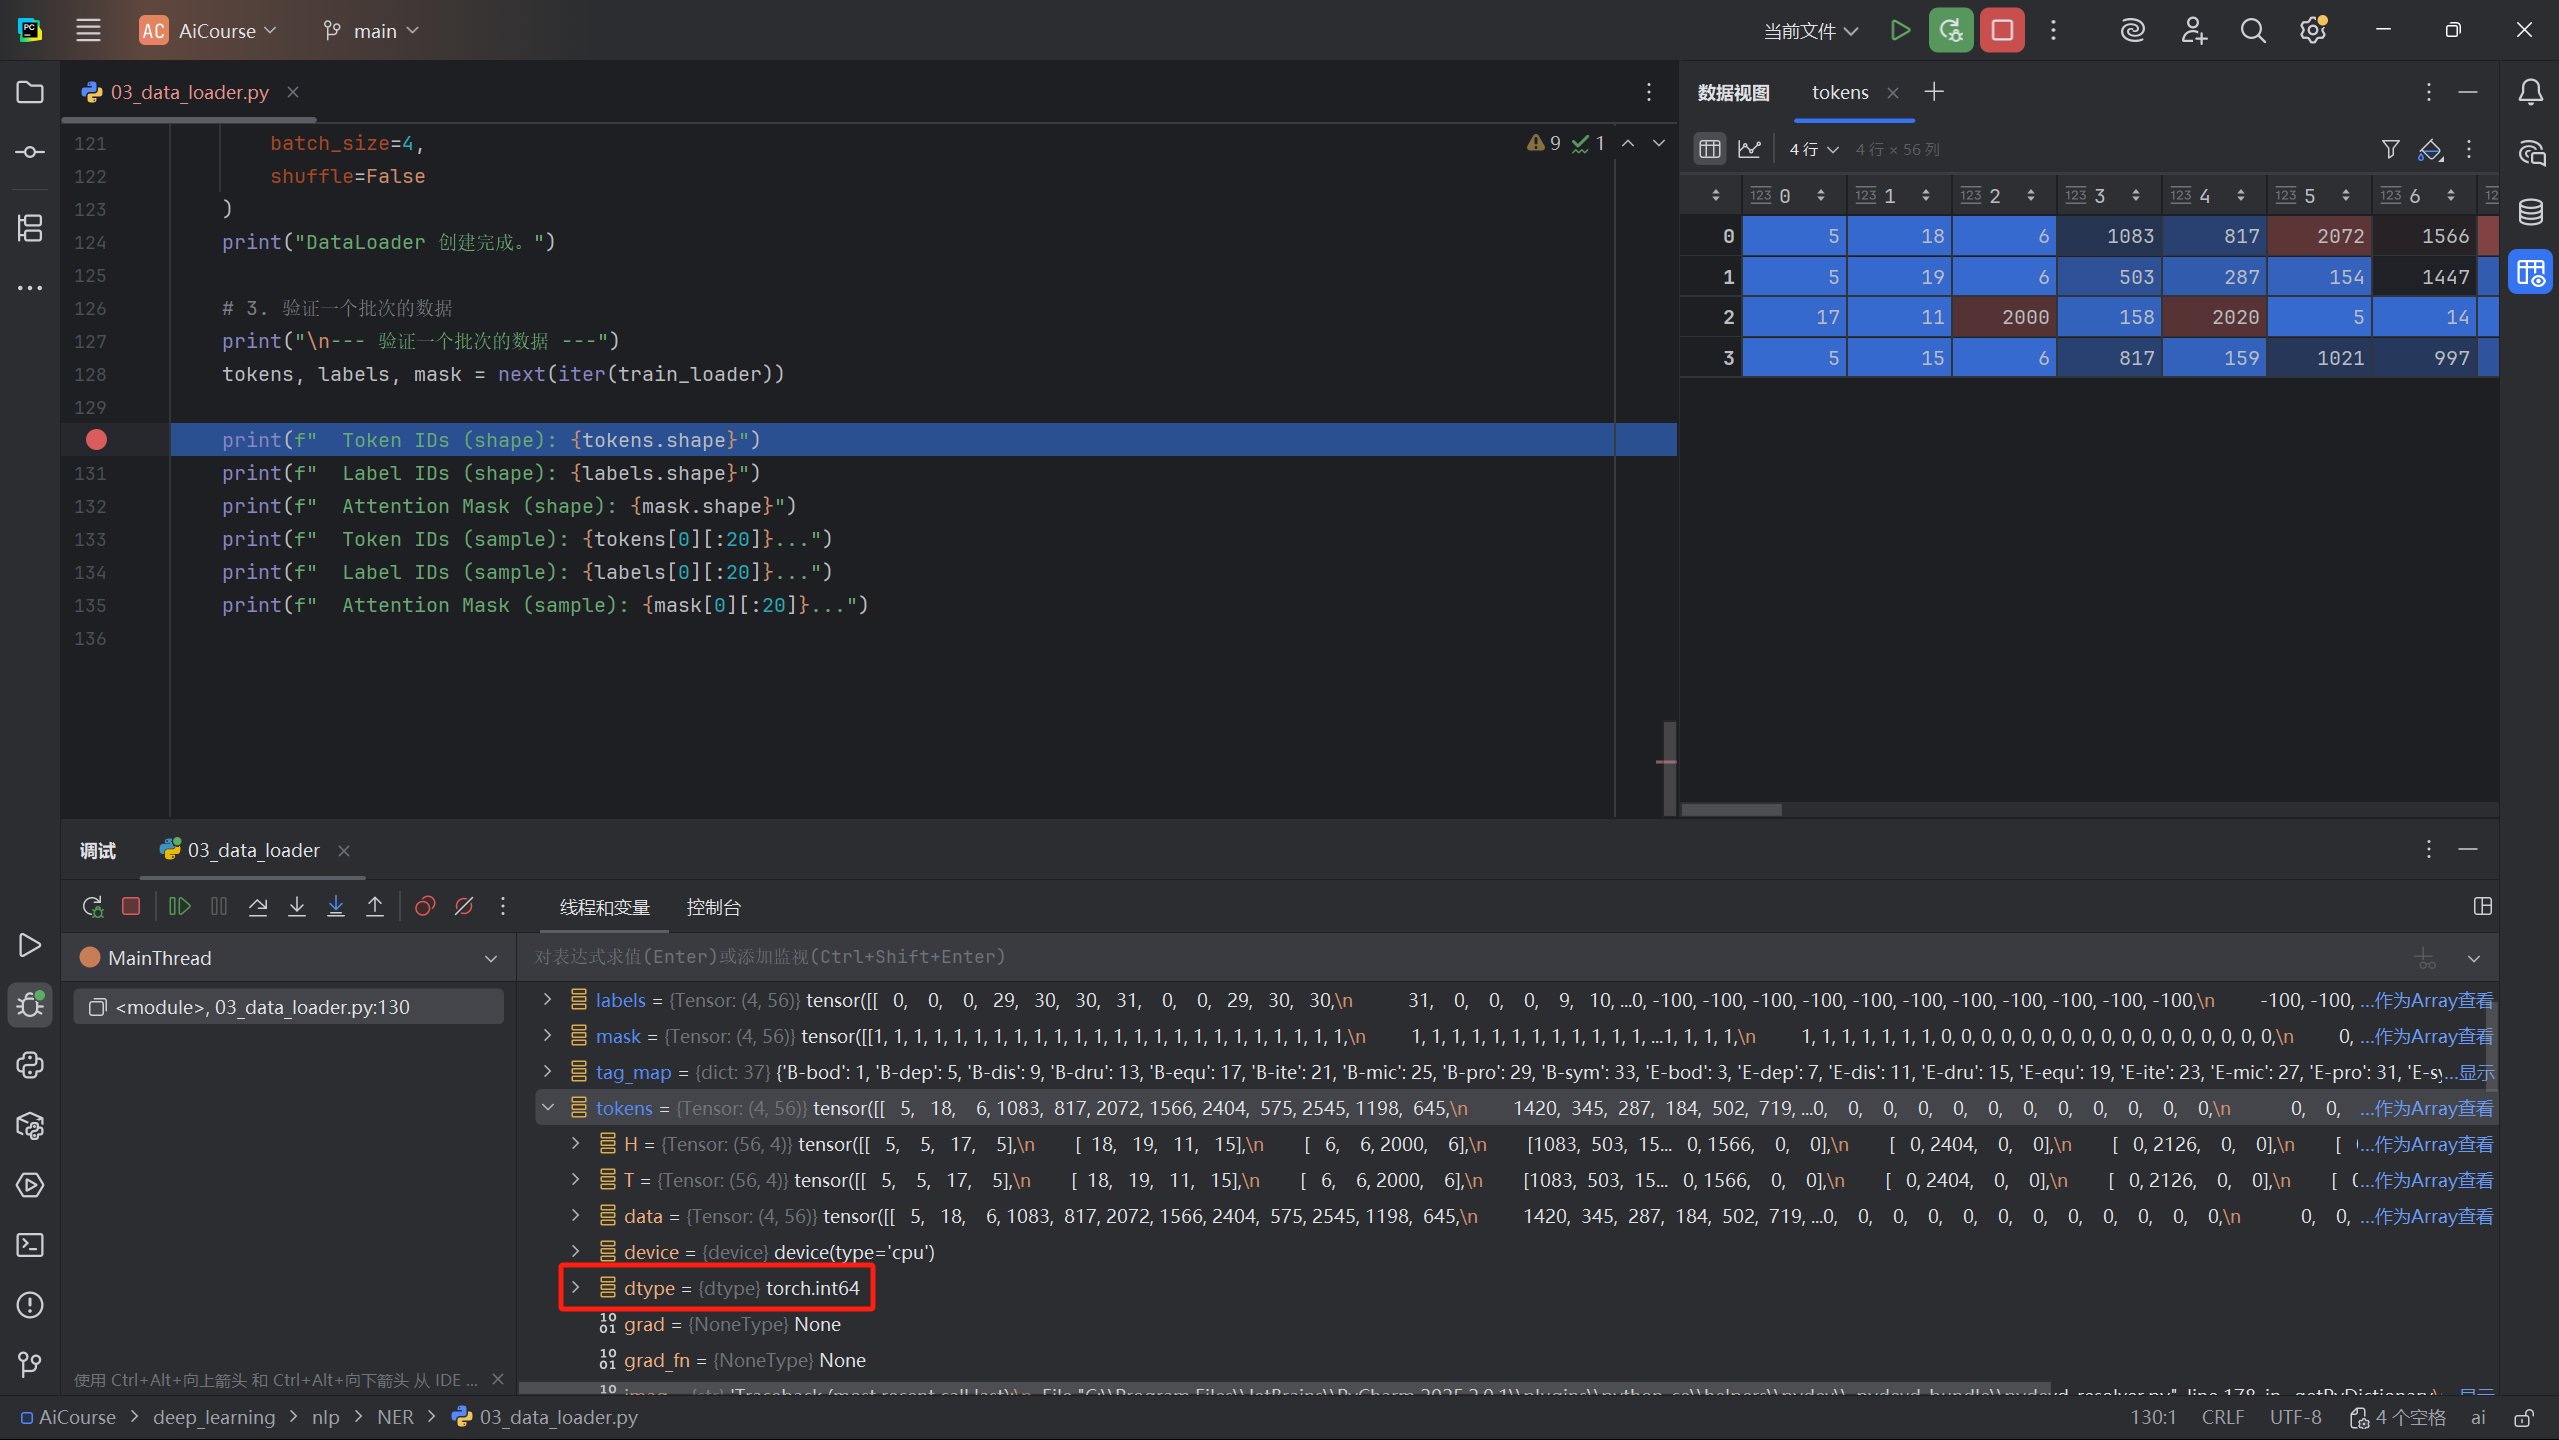Viewport: 2559px width, 1440px height.
Task: Click the Step Into debug icon
Action: point(297,906)
